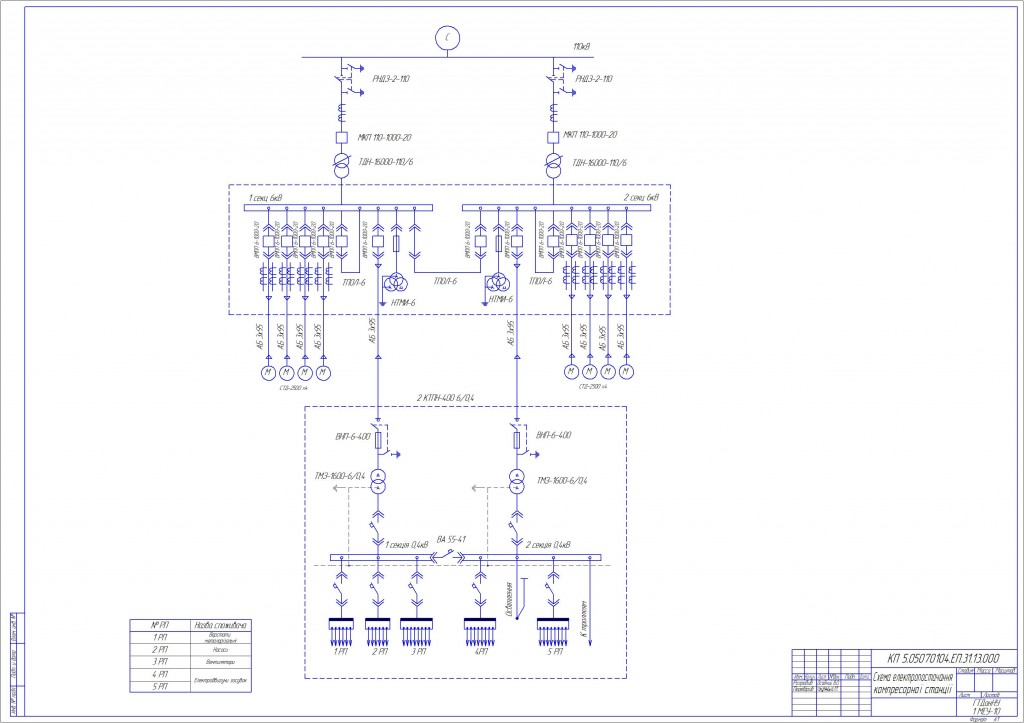Image resolution: width=1024 pixels, height=723 pixels.
Task: Click the vertical 'Освітлення' feeder label
Action: click(x=509, y=598)
